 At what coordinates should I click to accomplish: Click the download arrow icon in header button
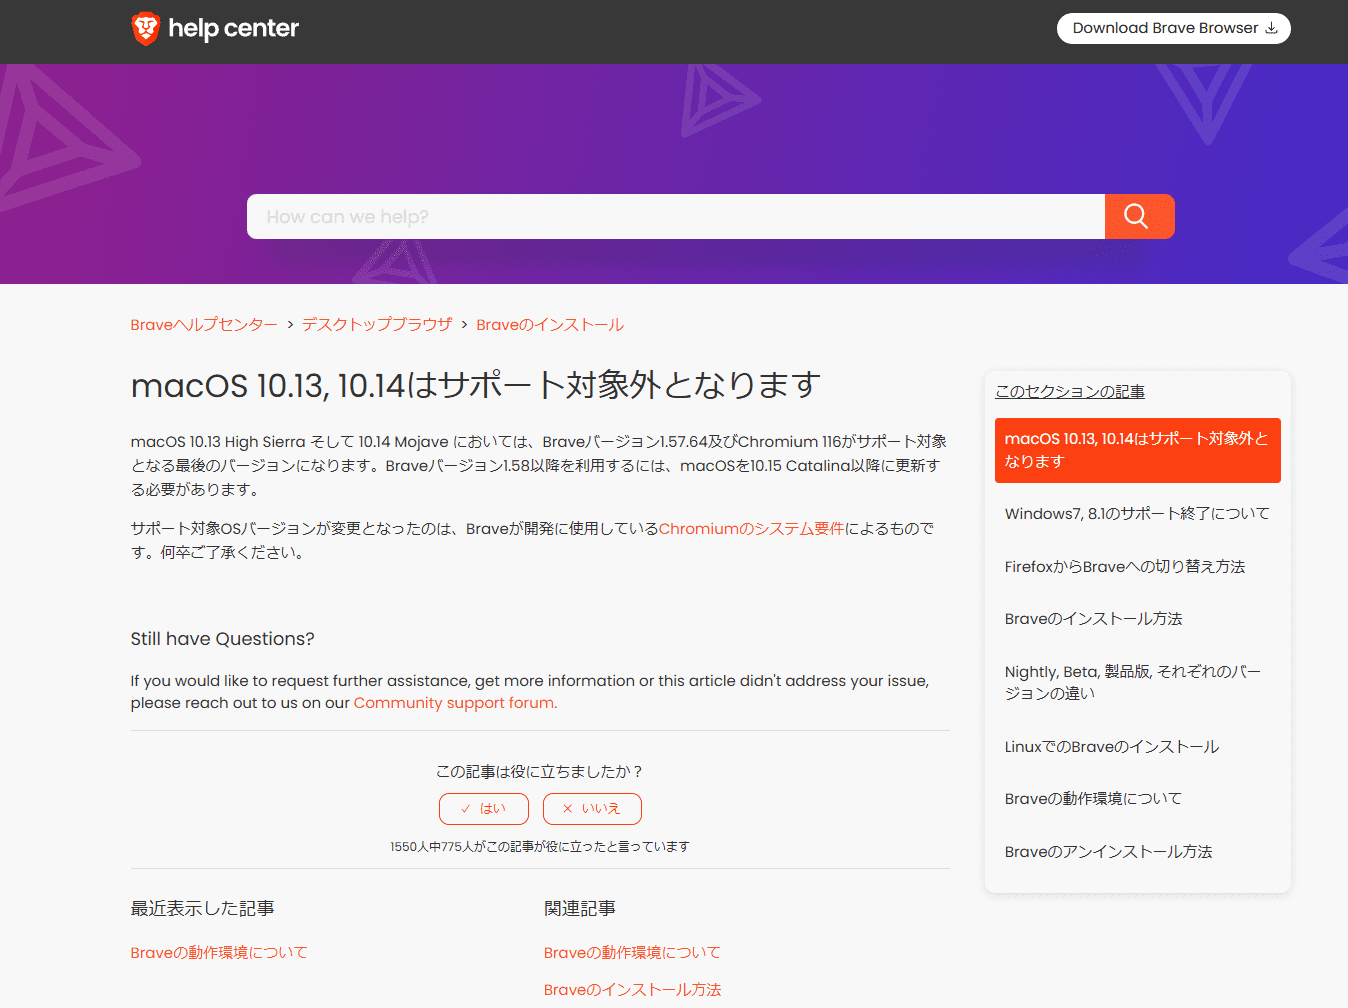pyautogui.click(x=1271, y=28)
